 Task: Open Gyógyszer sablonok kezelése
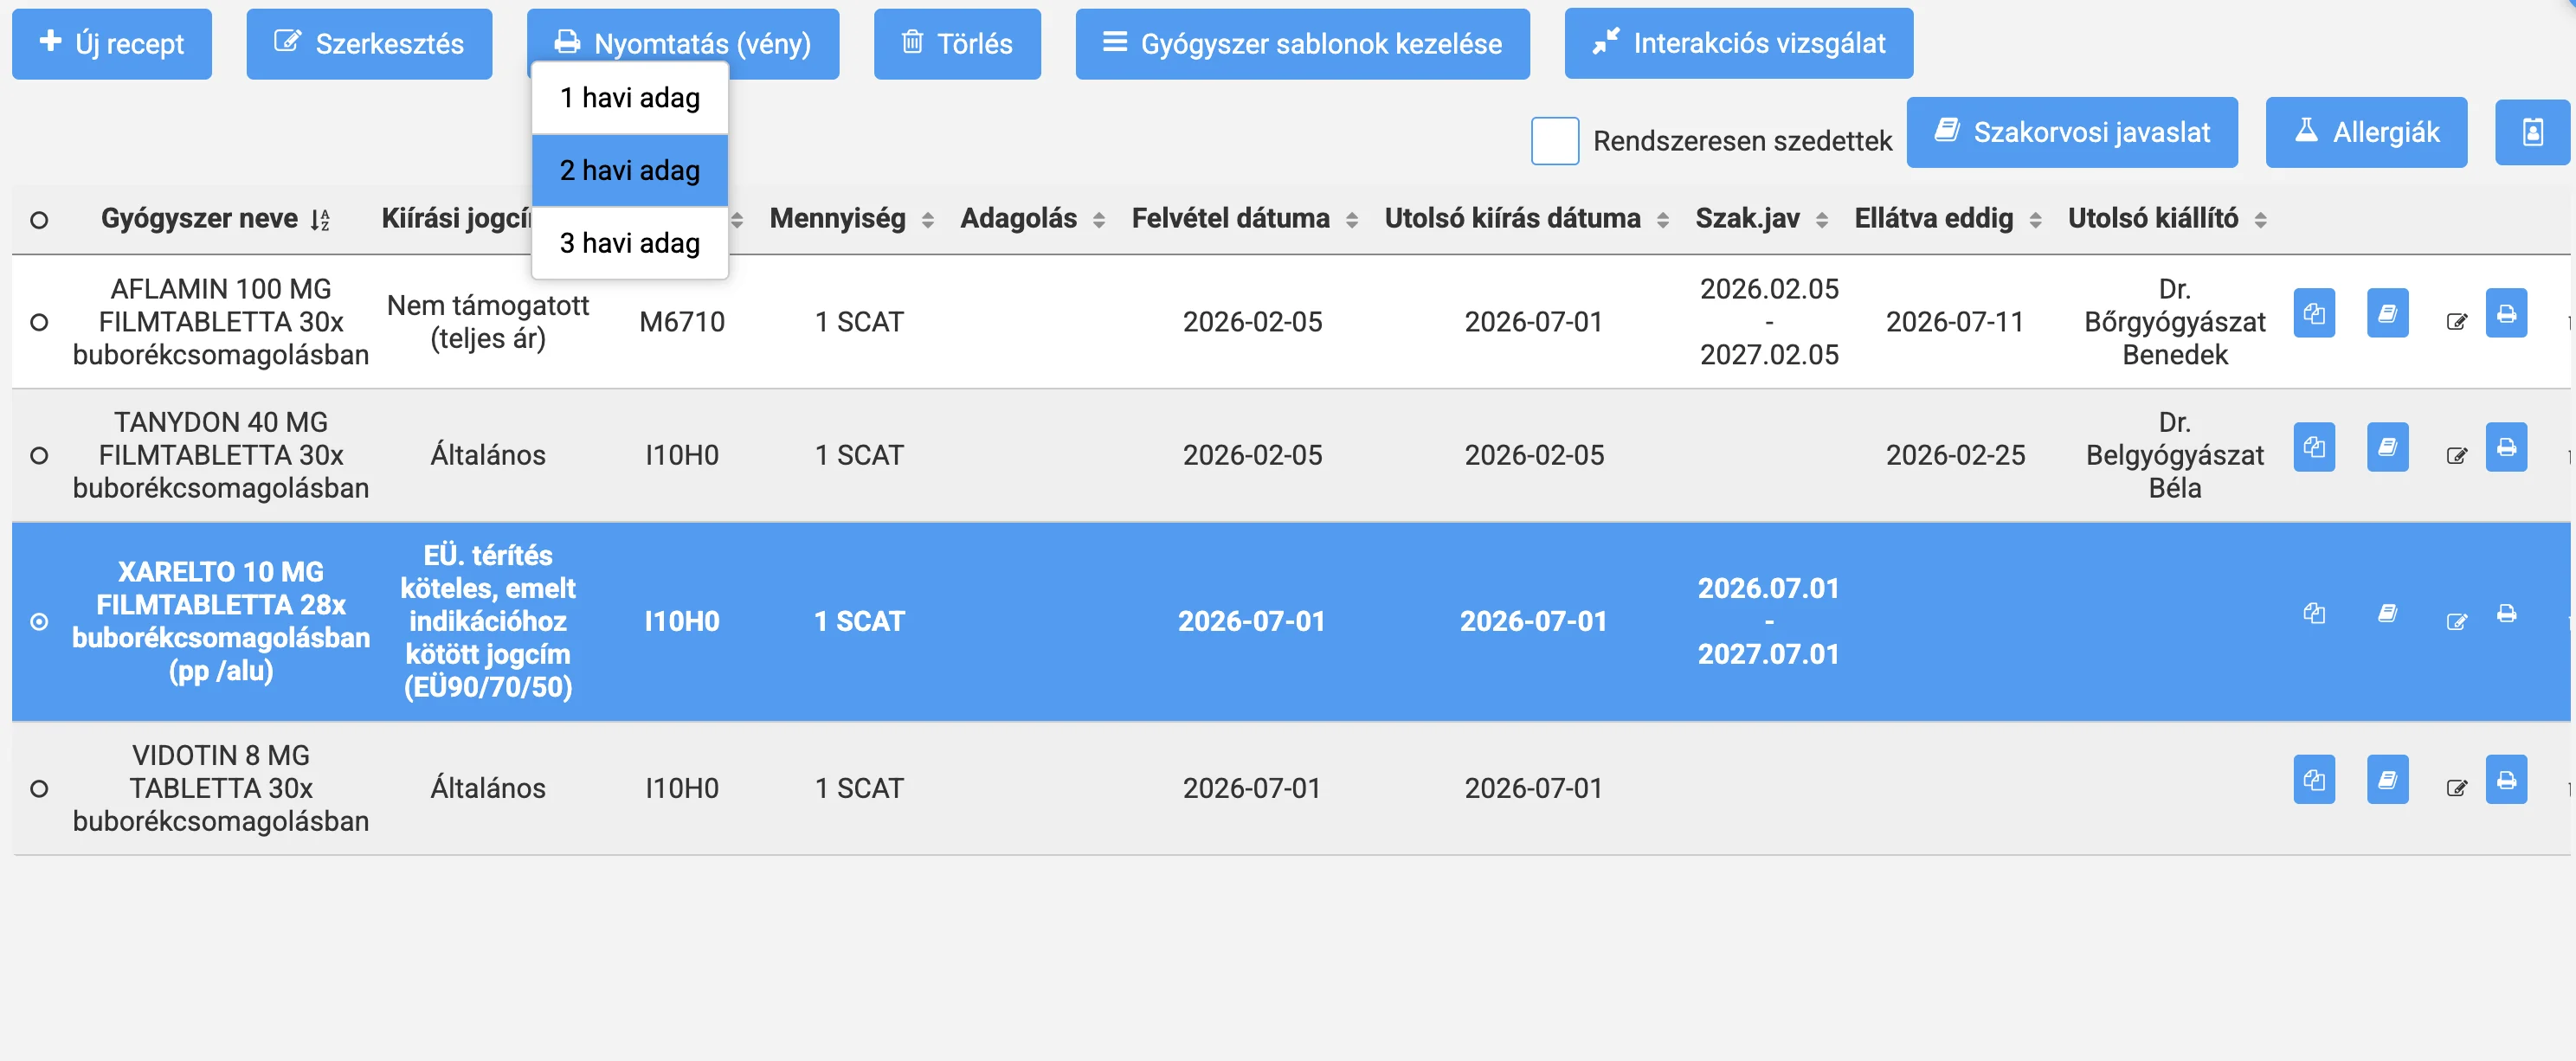[1302, 43]
